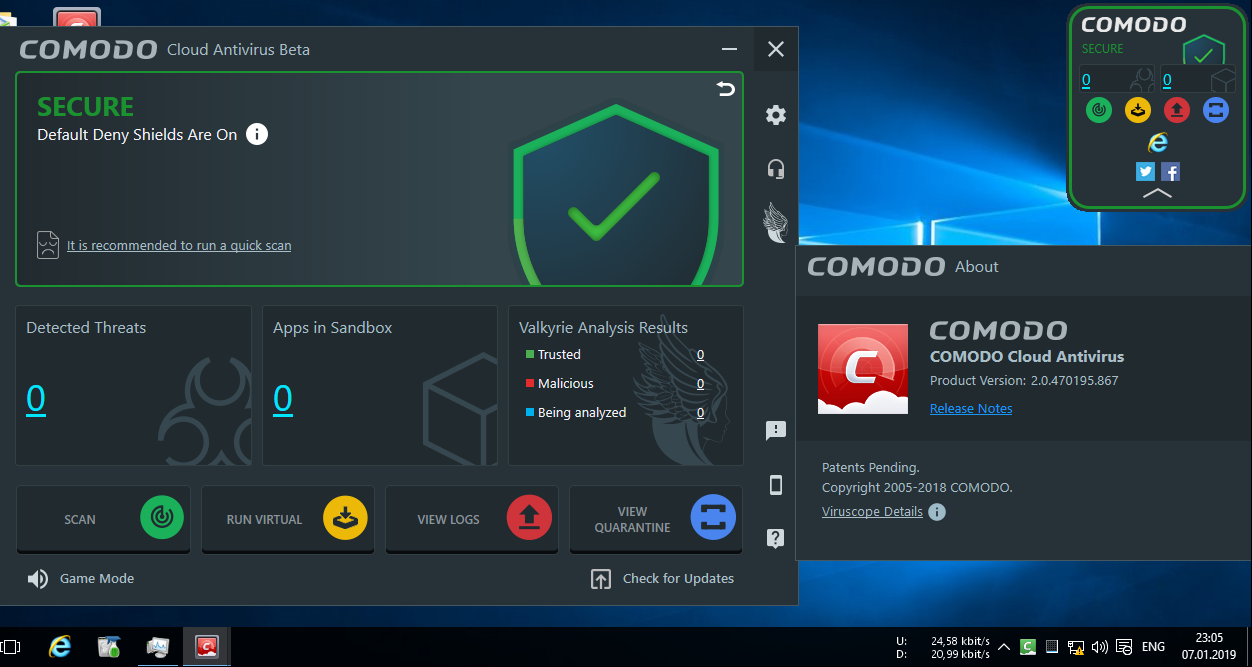Click the taskbar clock showing 23:05
1252x667 pixels.
[x=1209, y=647]
